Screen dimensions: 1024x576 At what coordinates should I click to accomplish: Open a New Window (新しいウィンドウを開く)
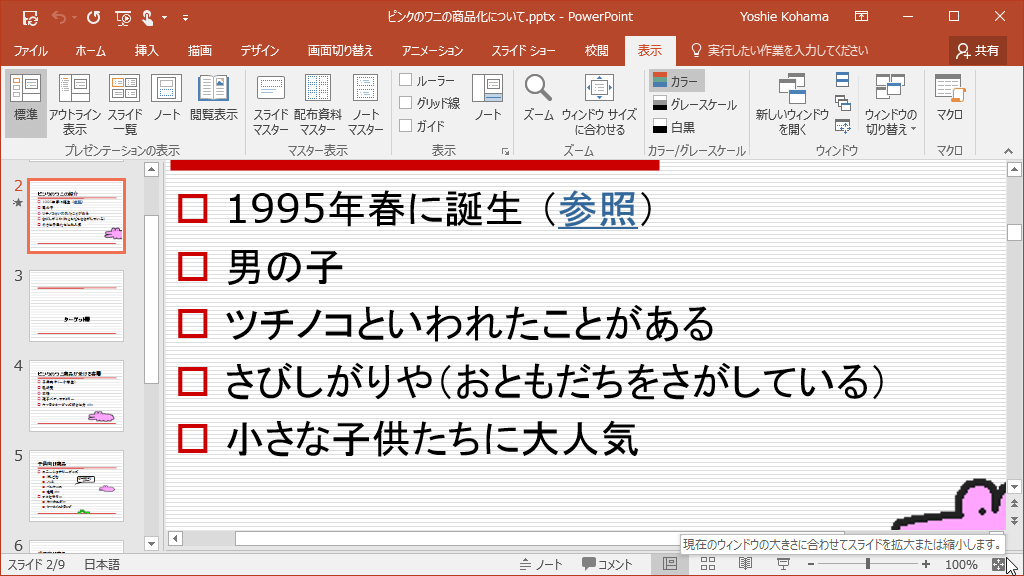tap(792, 103)
